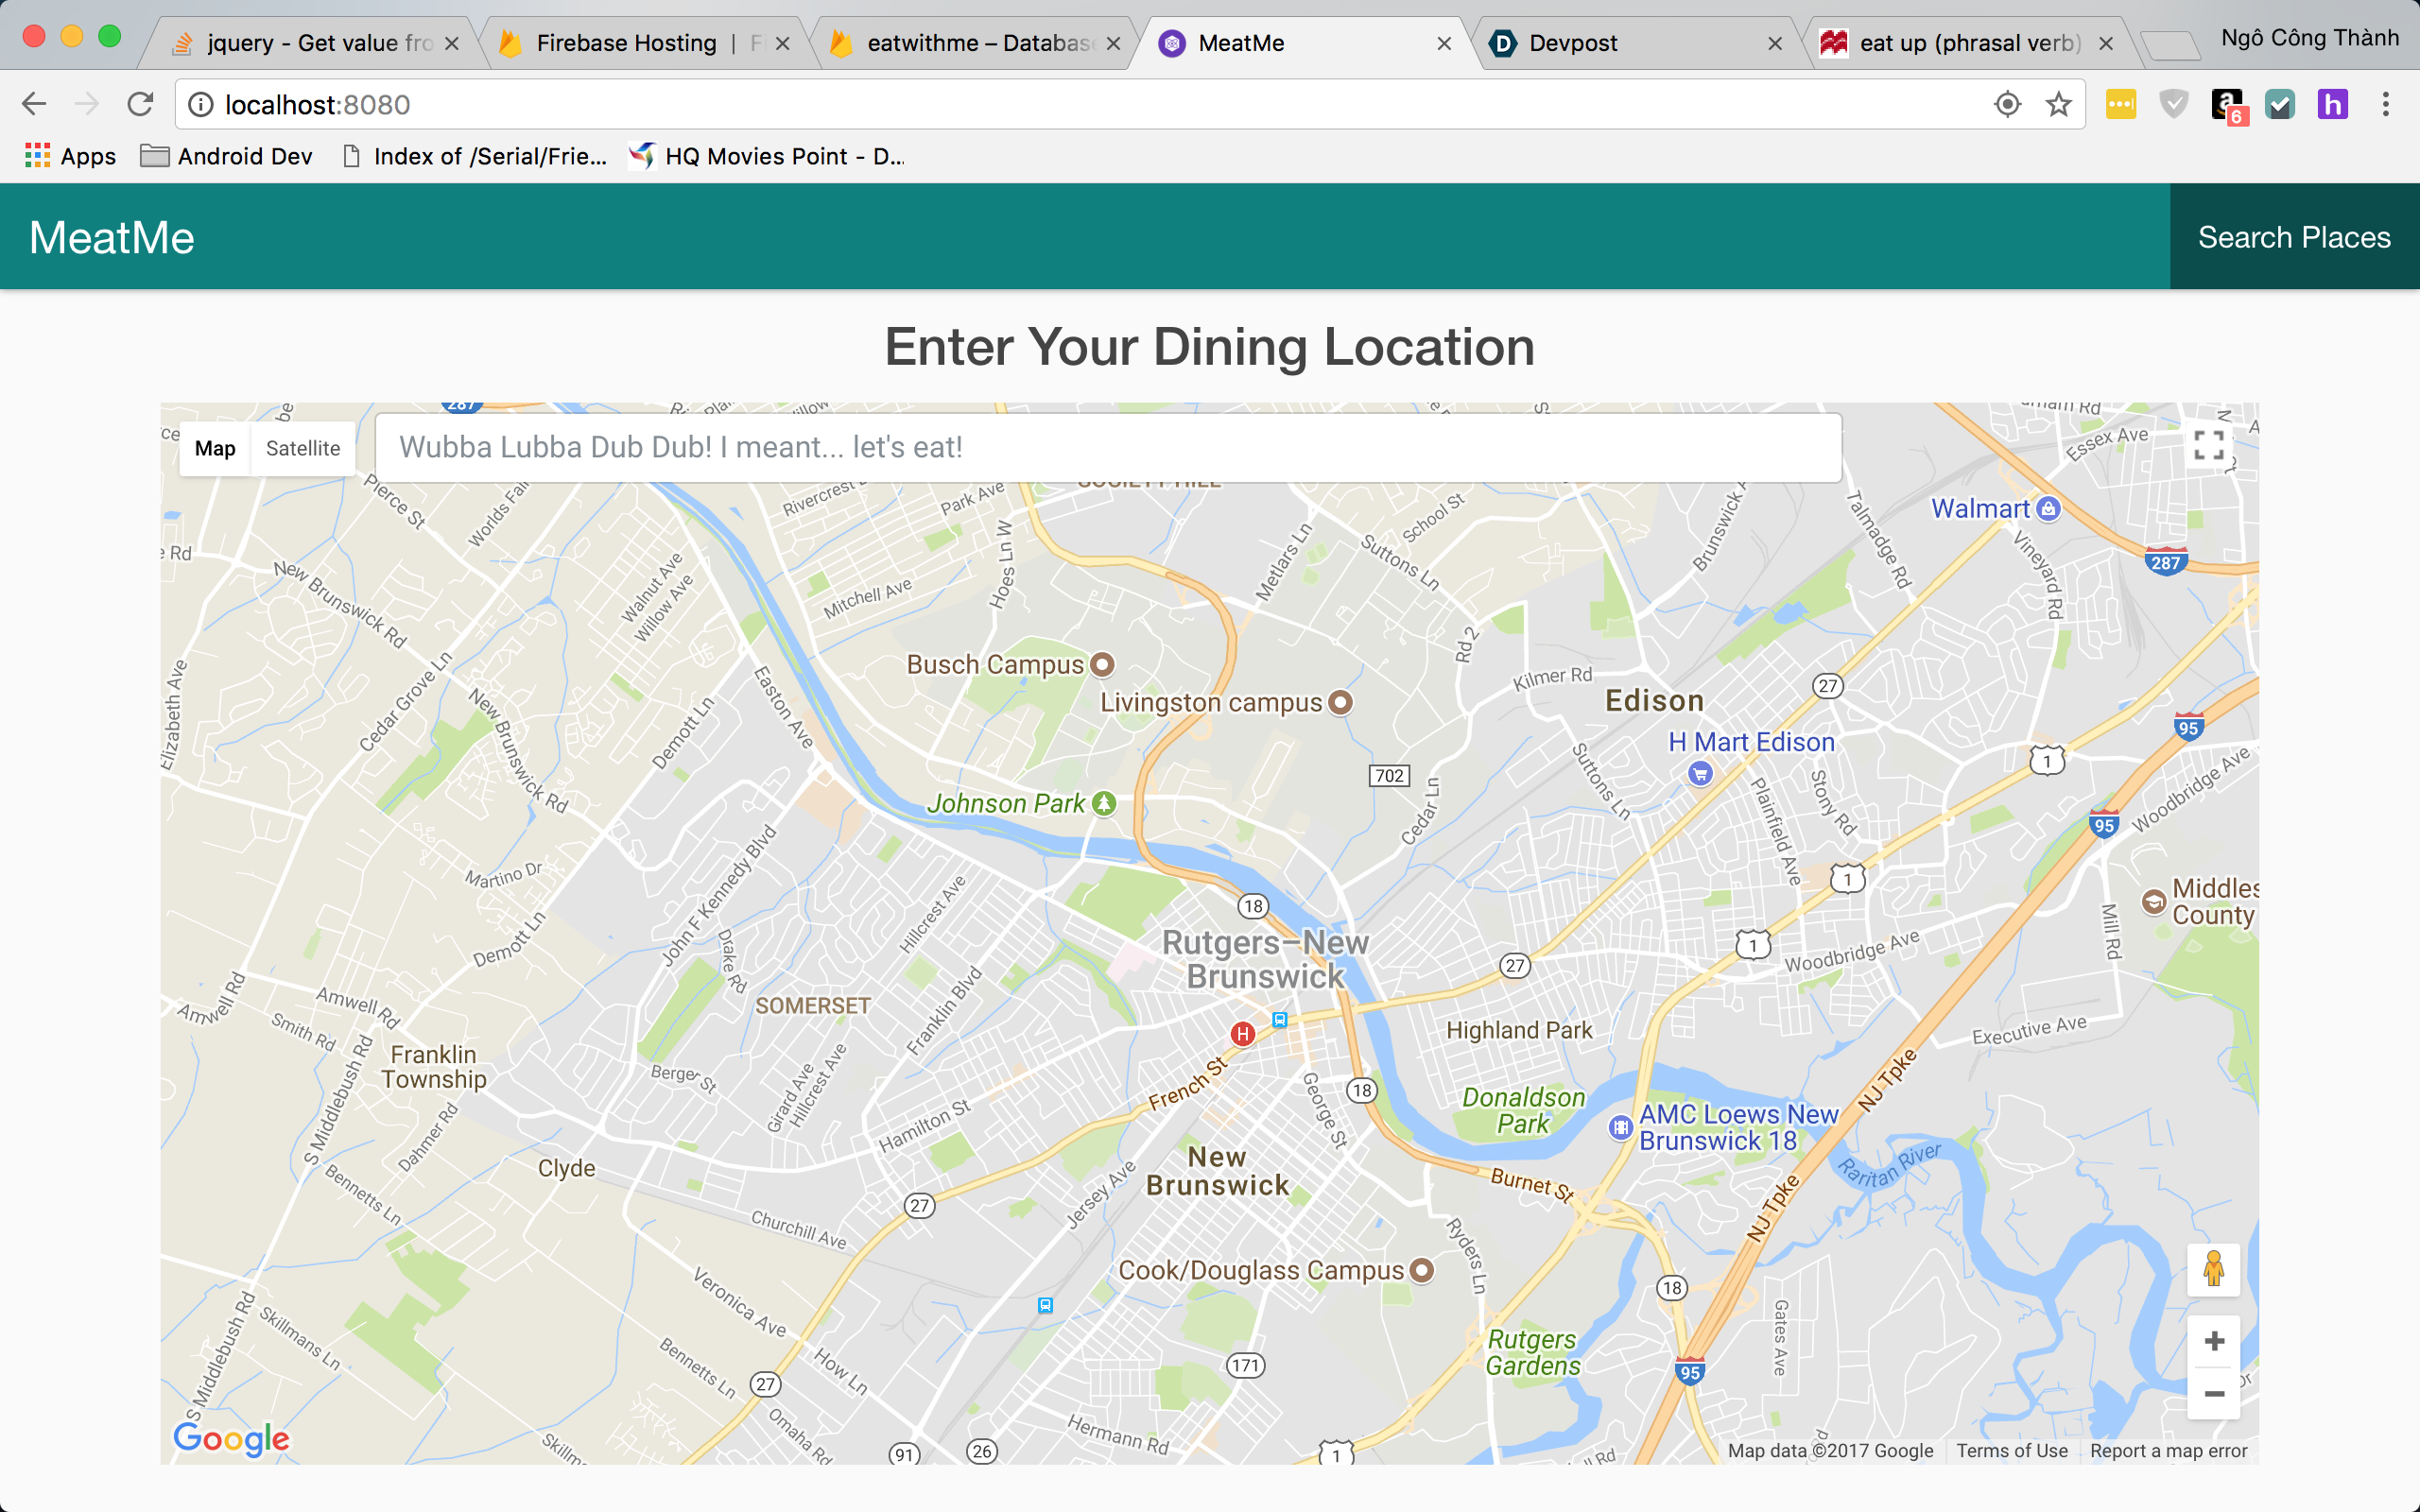Reload the page with refresh icon
Screen dimensions: 2420x1512
tap(141, 104)
